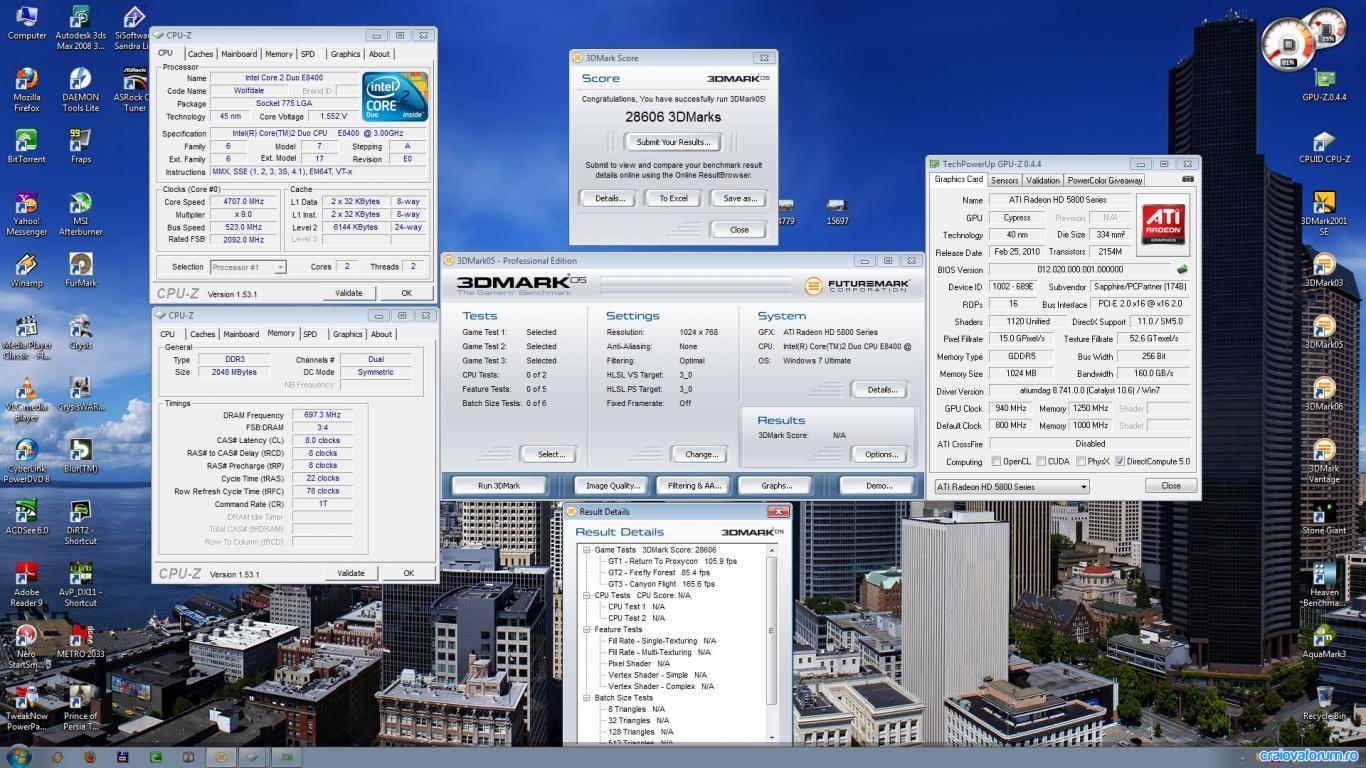Toggle the PhysX checkbox in GPU-Z
This screenshot has height=768, width=1366.
tap(1080, 462)
